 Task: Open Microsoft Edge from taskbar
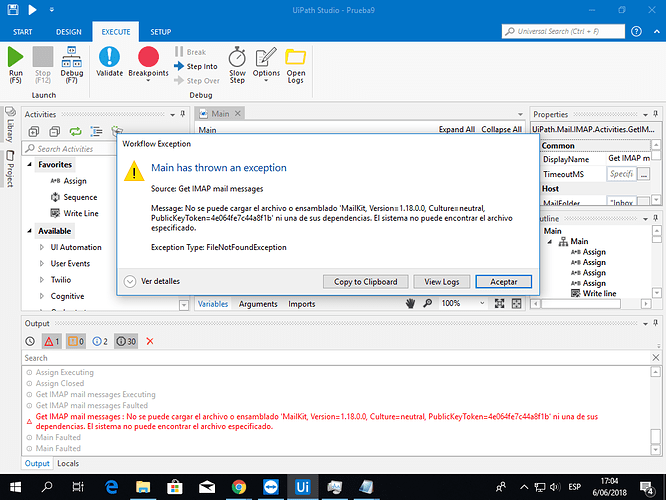pos(111,487)
